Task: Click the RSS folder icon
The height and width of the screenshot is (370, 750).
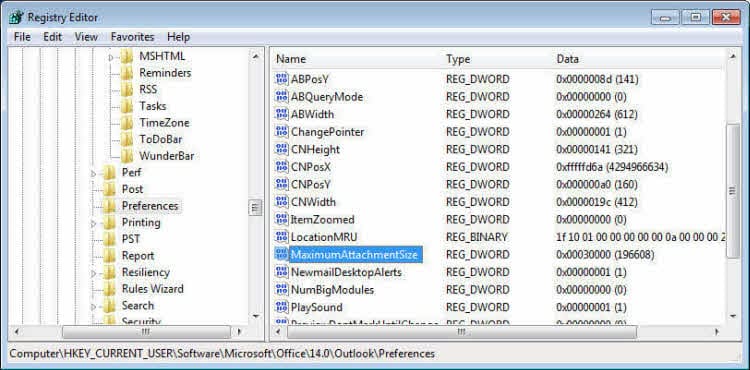Action: tap(127, 89)
